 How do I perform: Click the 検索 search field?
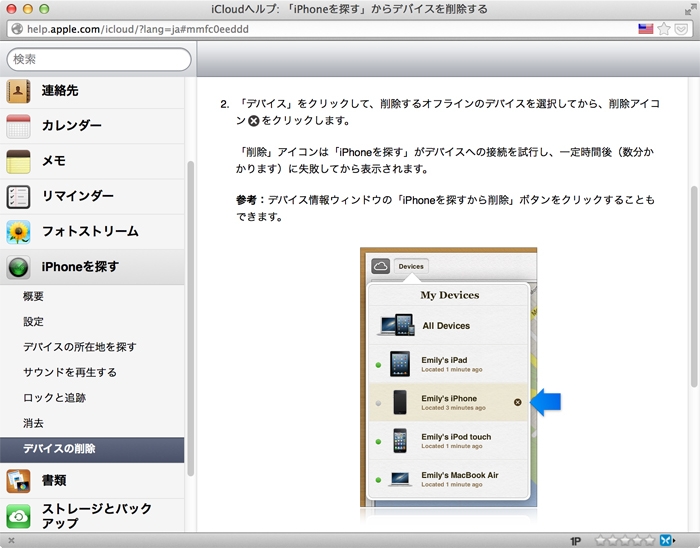pyautogui.click(x=98, y=59)
